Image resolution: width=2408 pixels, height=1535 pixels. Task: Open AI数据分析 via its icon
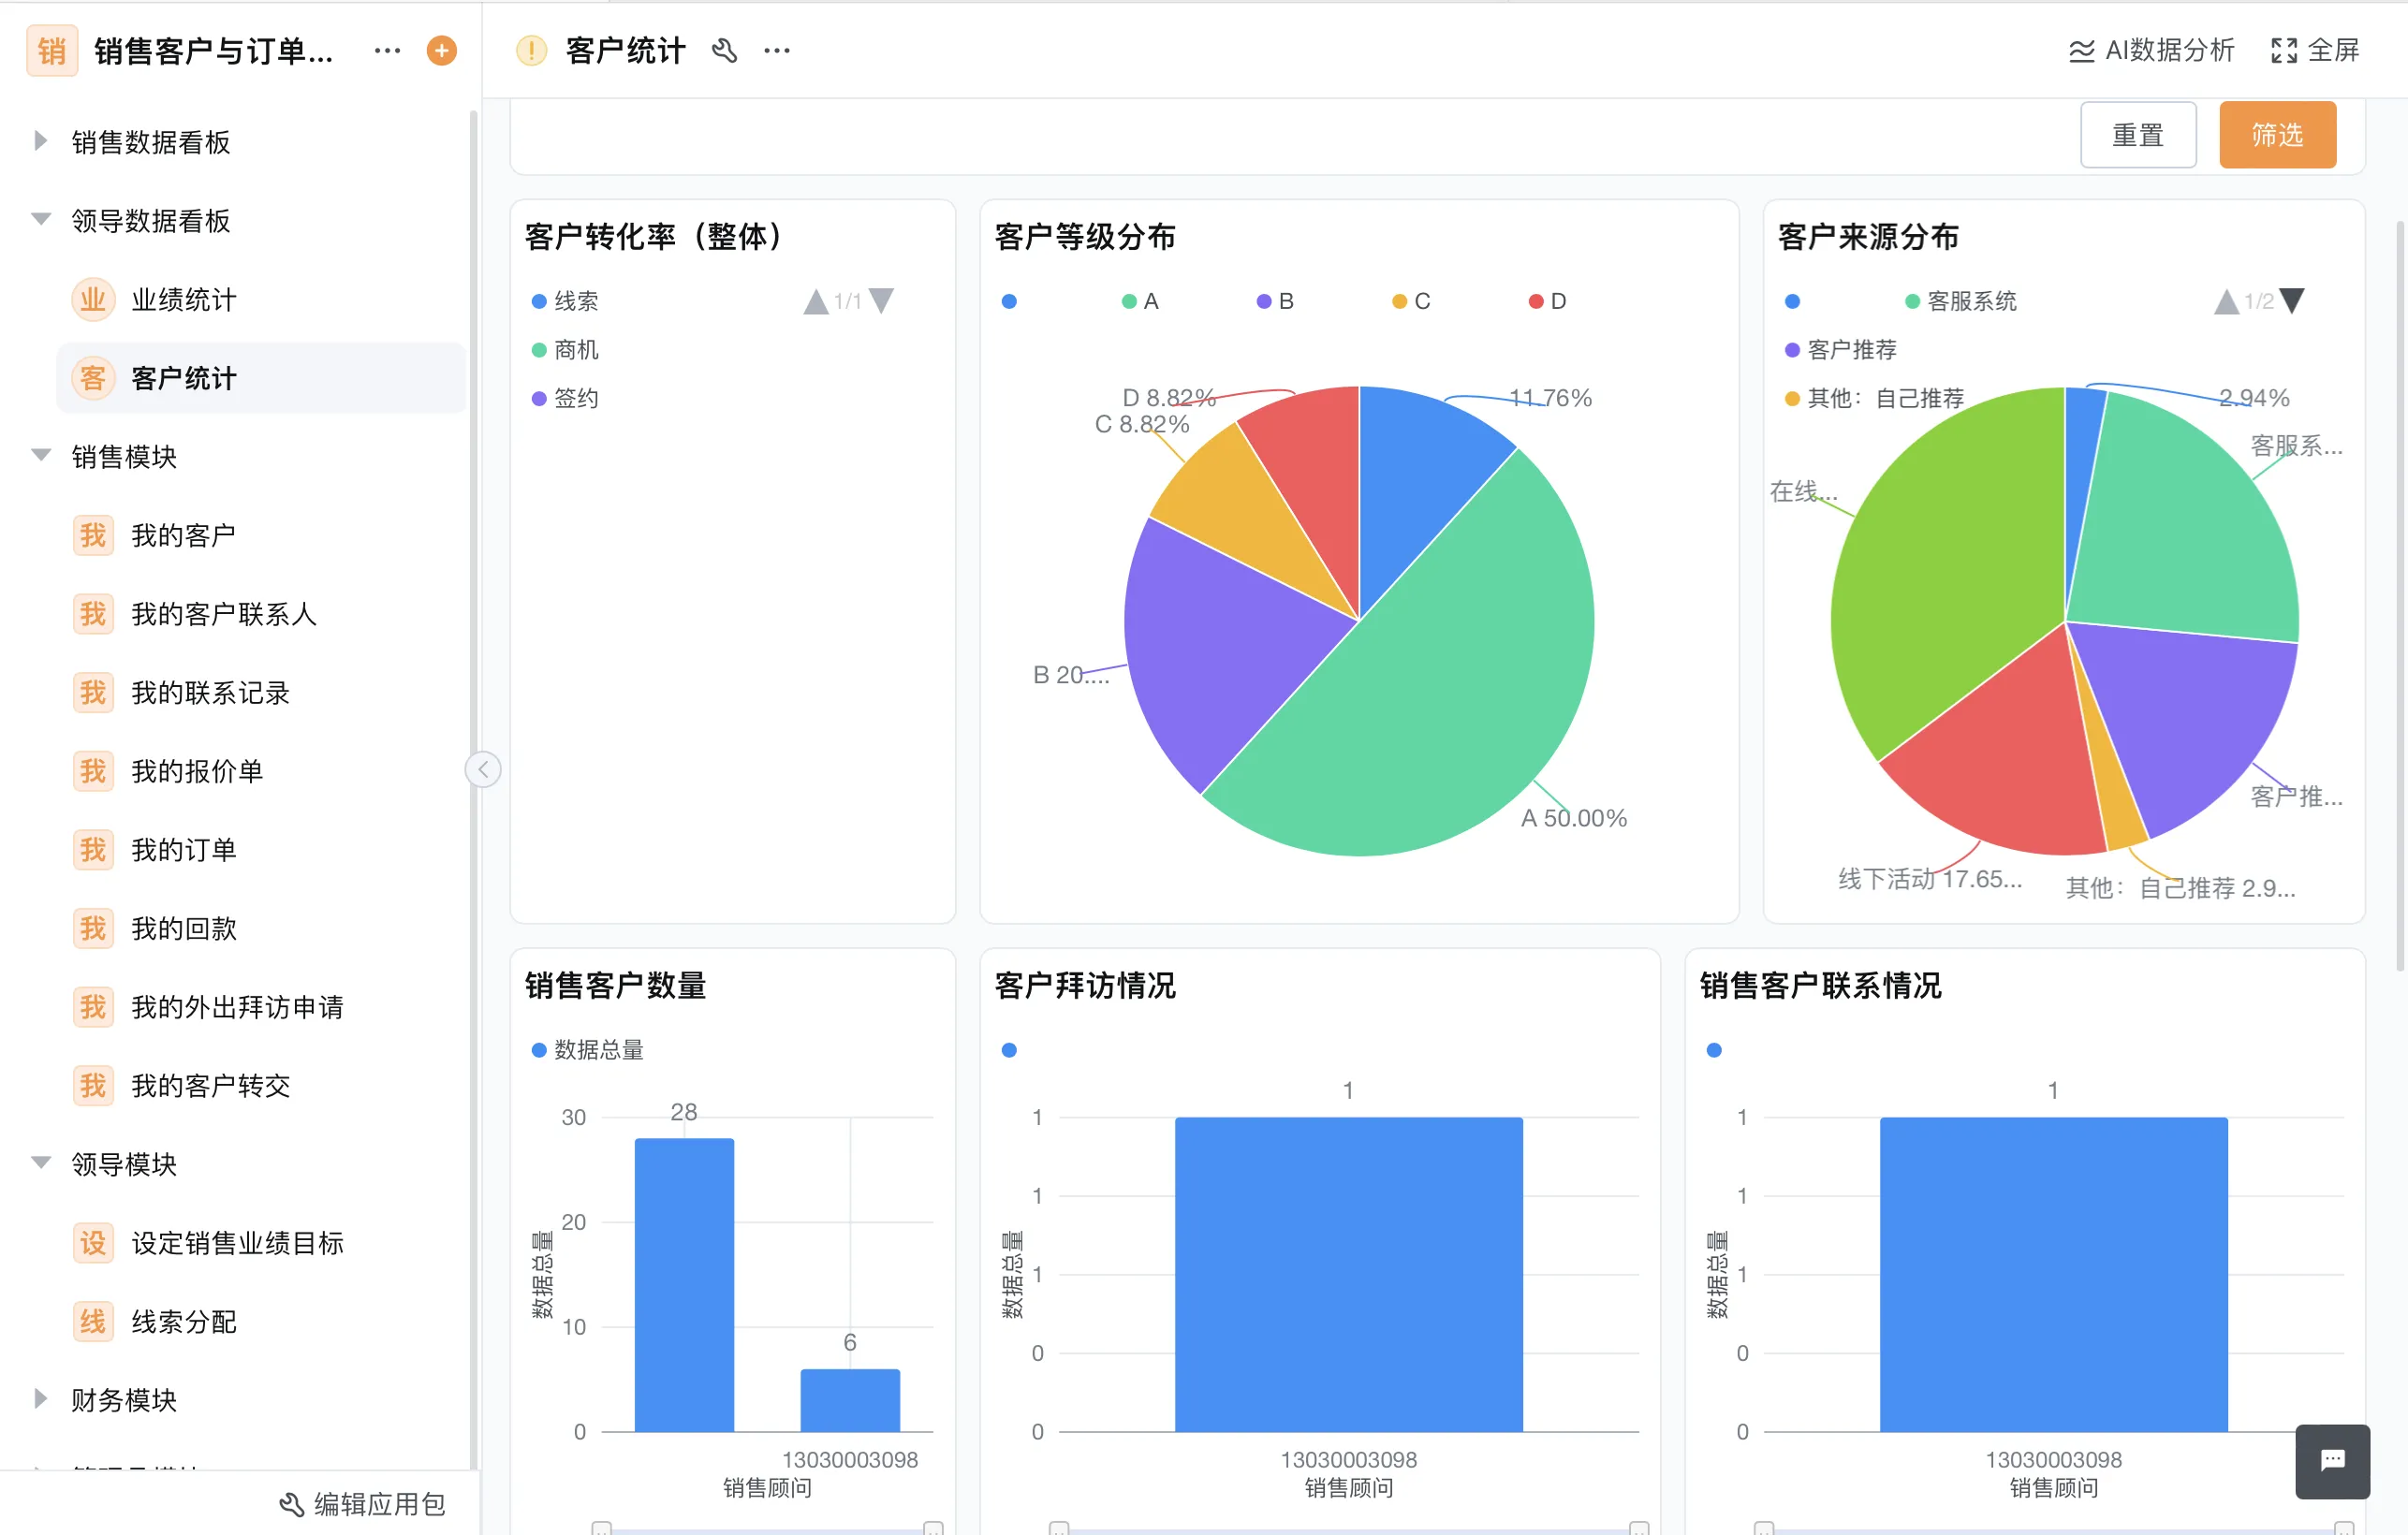pyautogui.click(x=2083, y=50)
